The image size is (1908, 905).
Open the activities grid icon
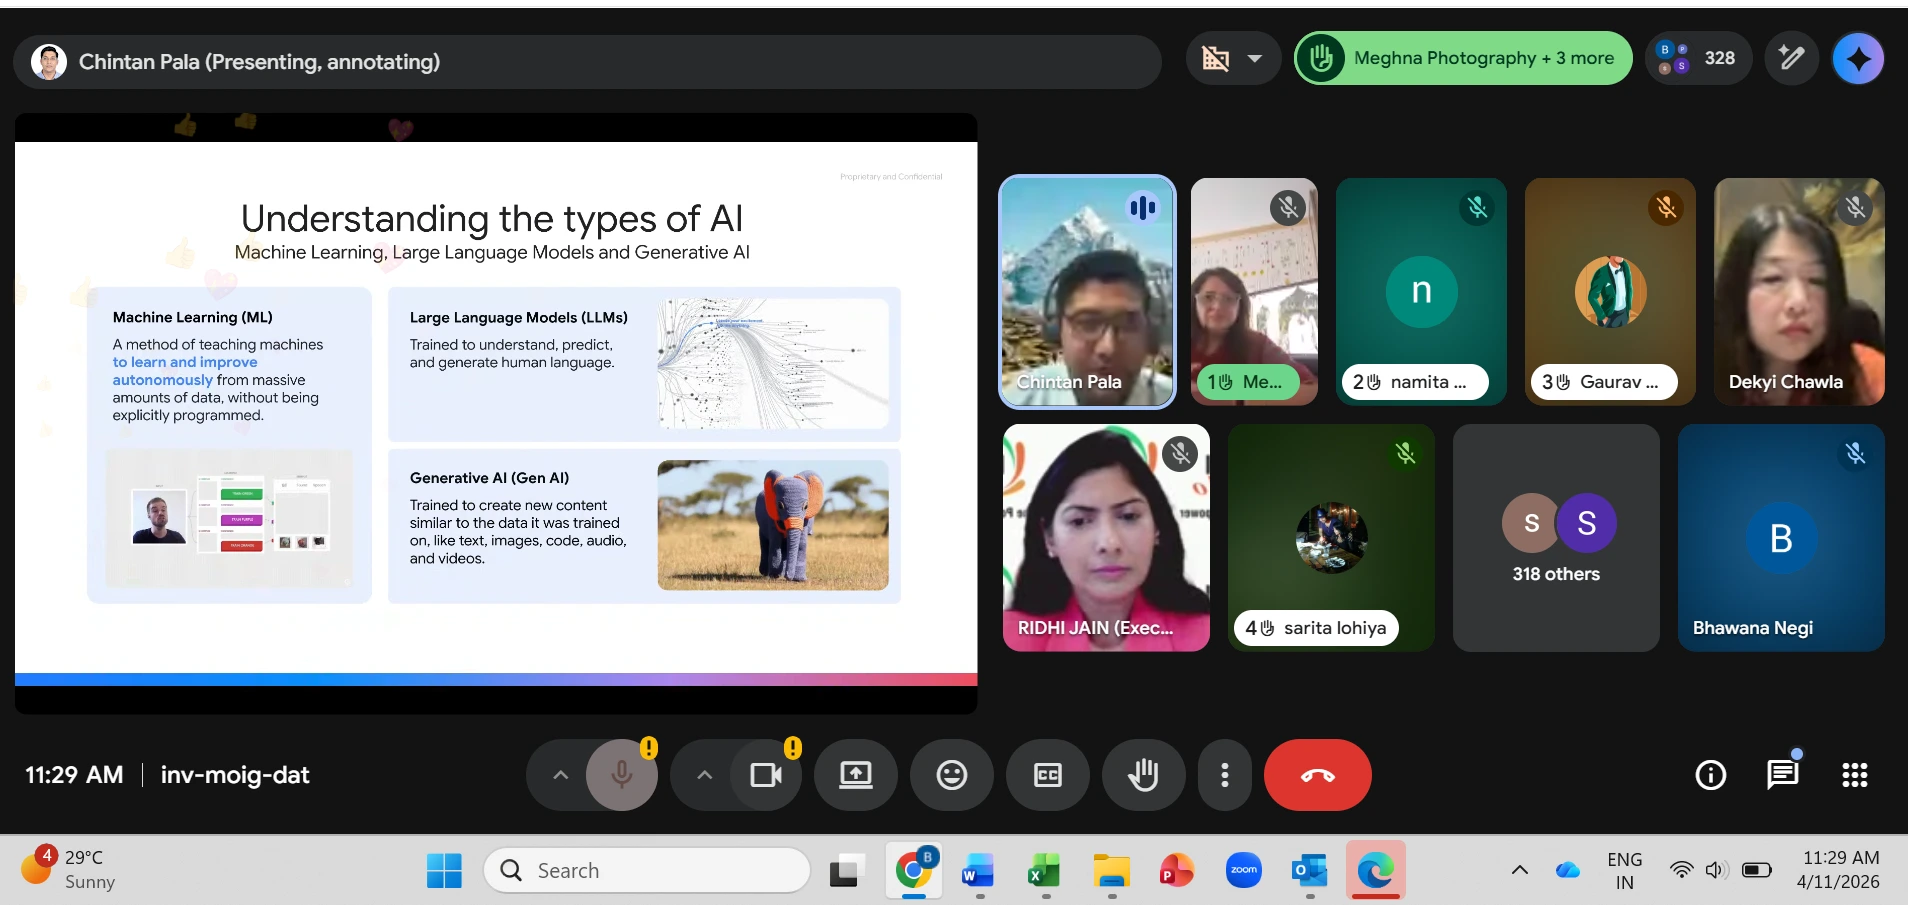pyautogui.click(x=1854, y=775)
